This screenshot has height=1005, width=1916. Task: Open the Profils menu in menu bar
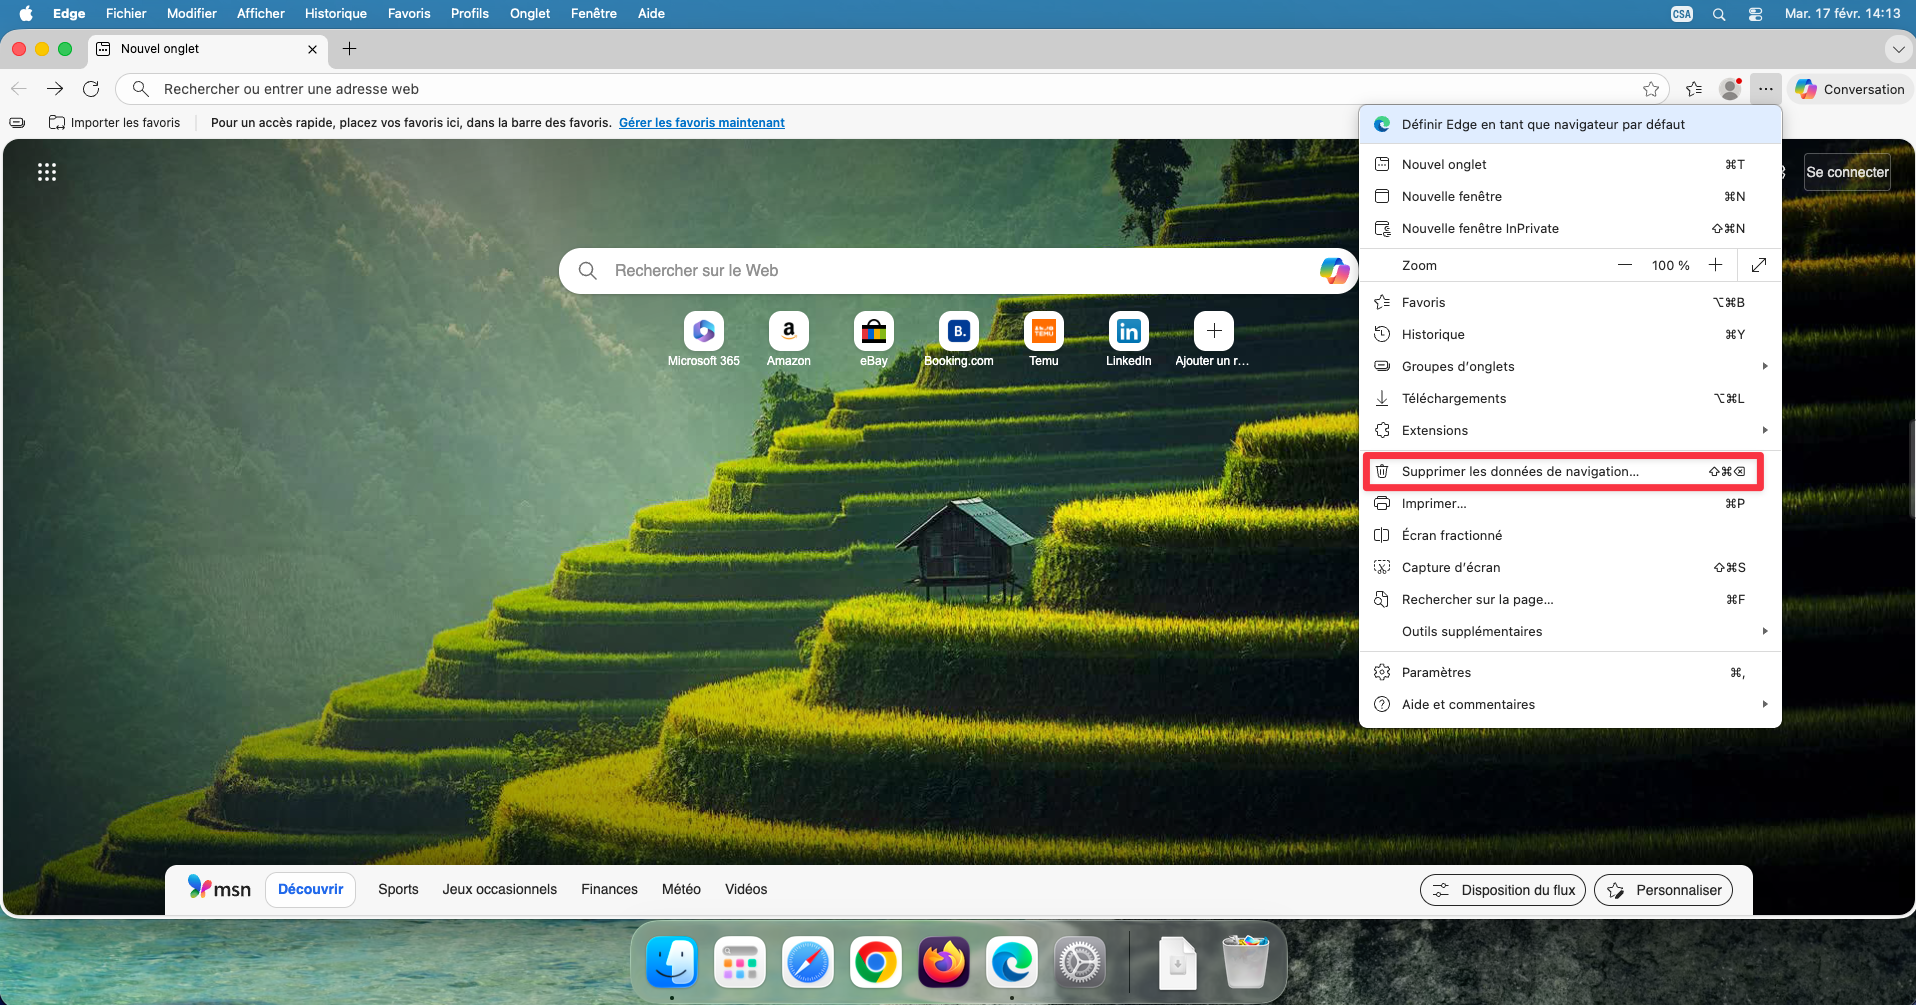[x=470, y=13]
